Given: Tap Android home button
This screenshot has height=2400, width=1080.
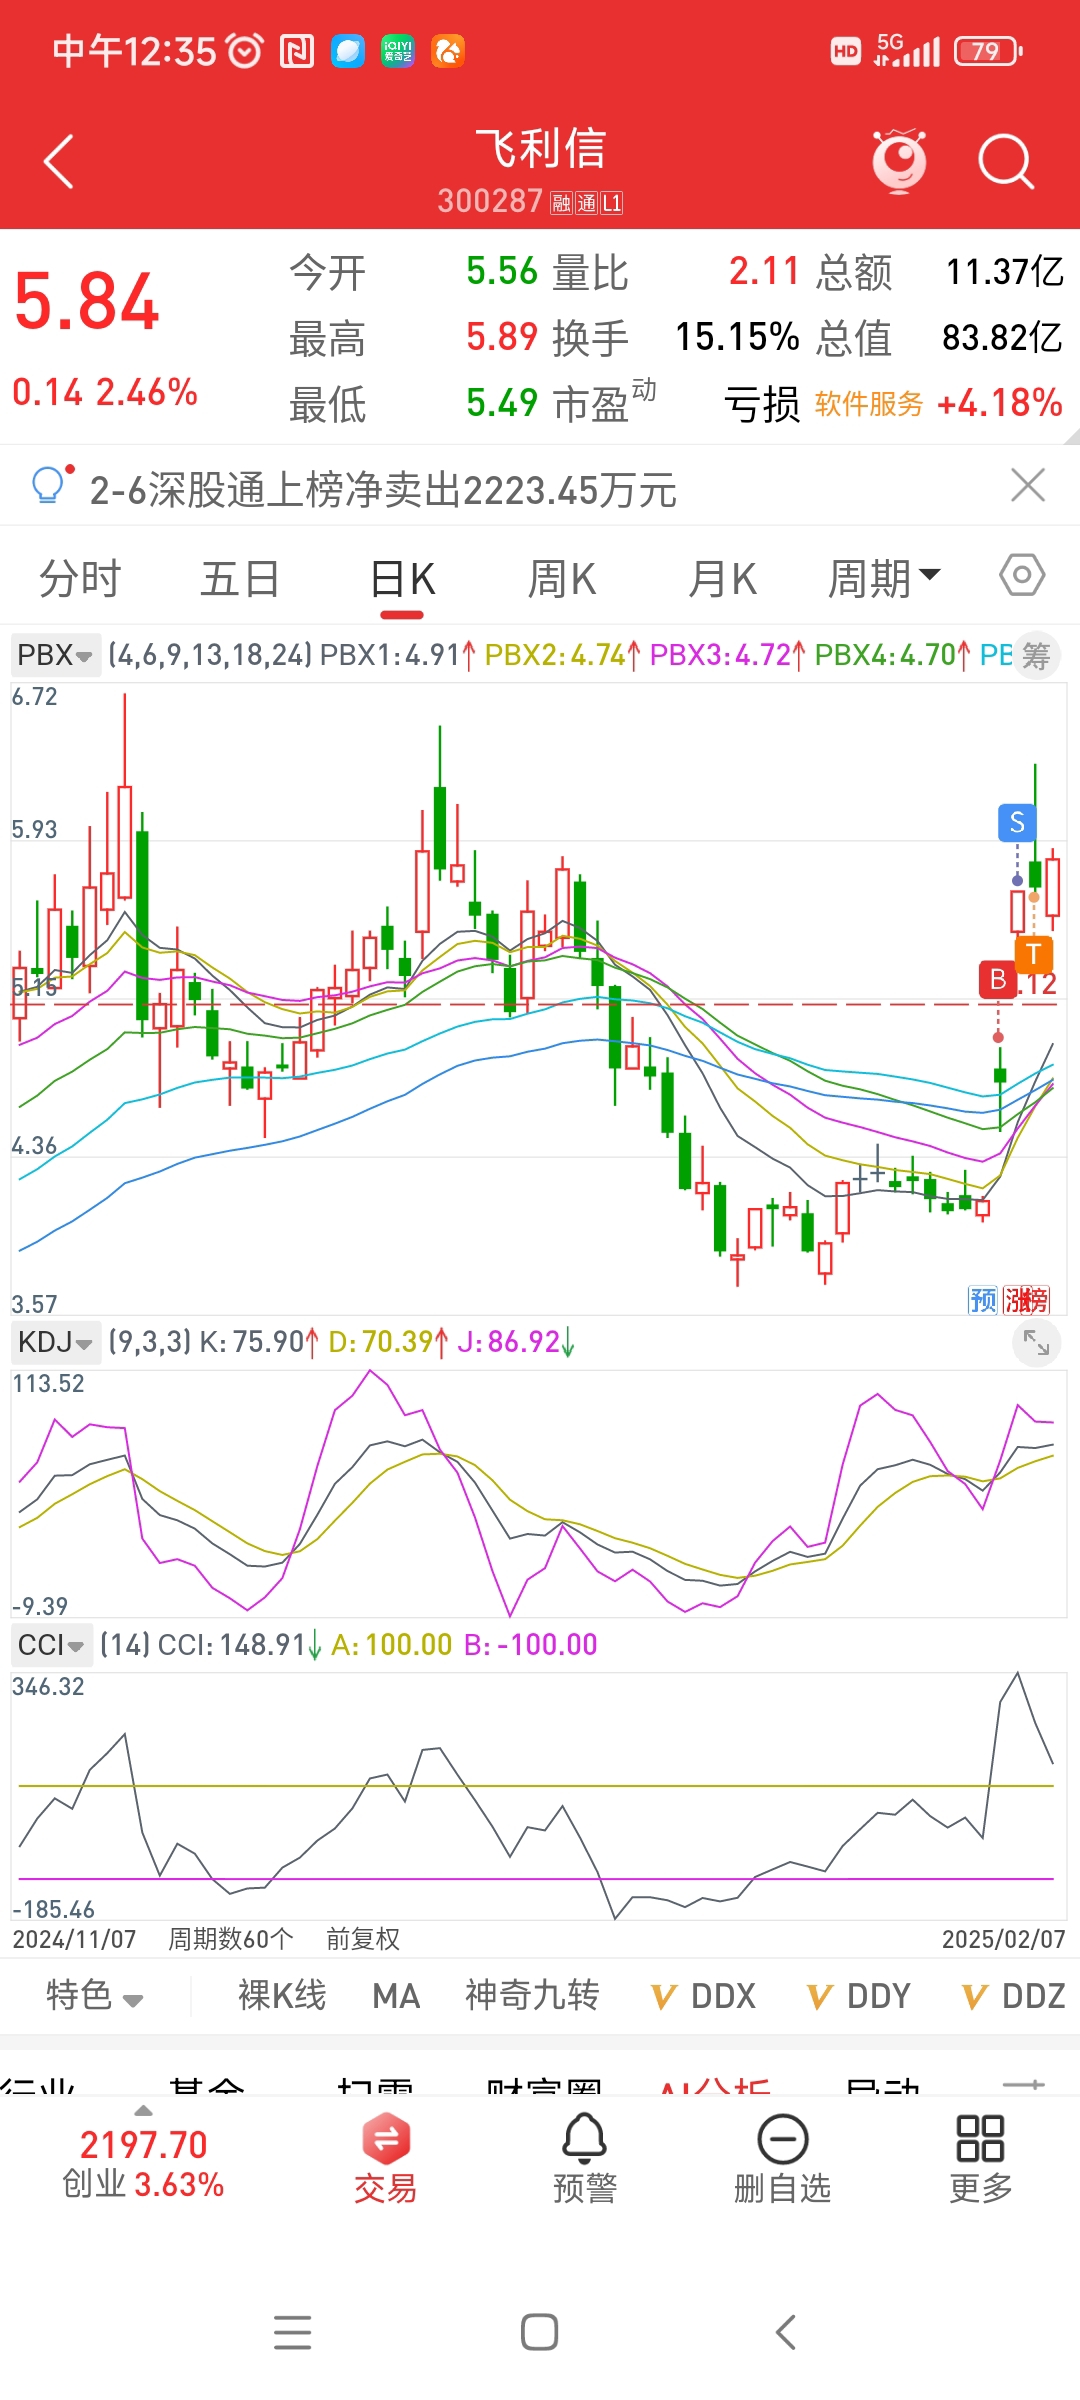Looking at the screenshot, I should (540, 2332).
